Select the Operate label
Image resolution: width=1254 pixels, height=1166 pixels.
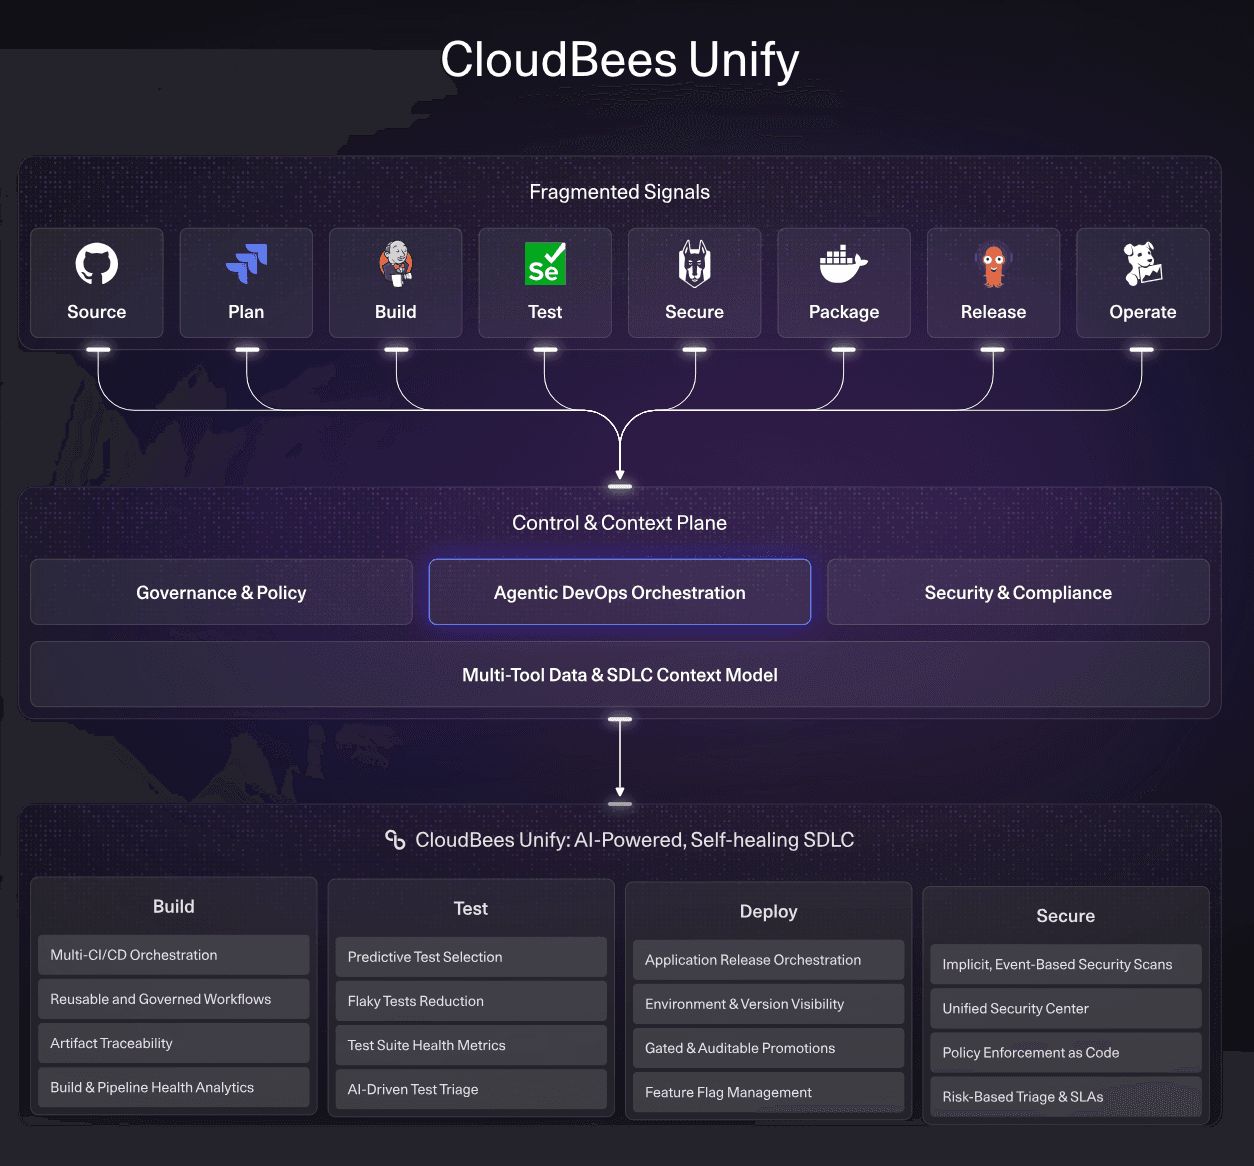[x=1143, y=312]
